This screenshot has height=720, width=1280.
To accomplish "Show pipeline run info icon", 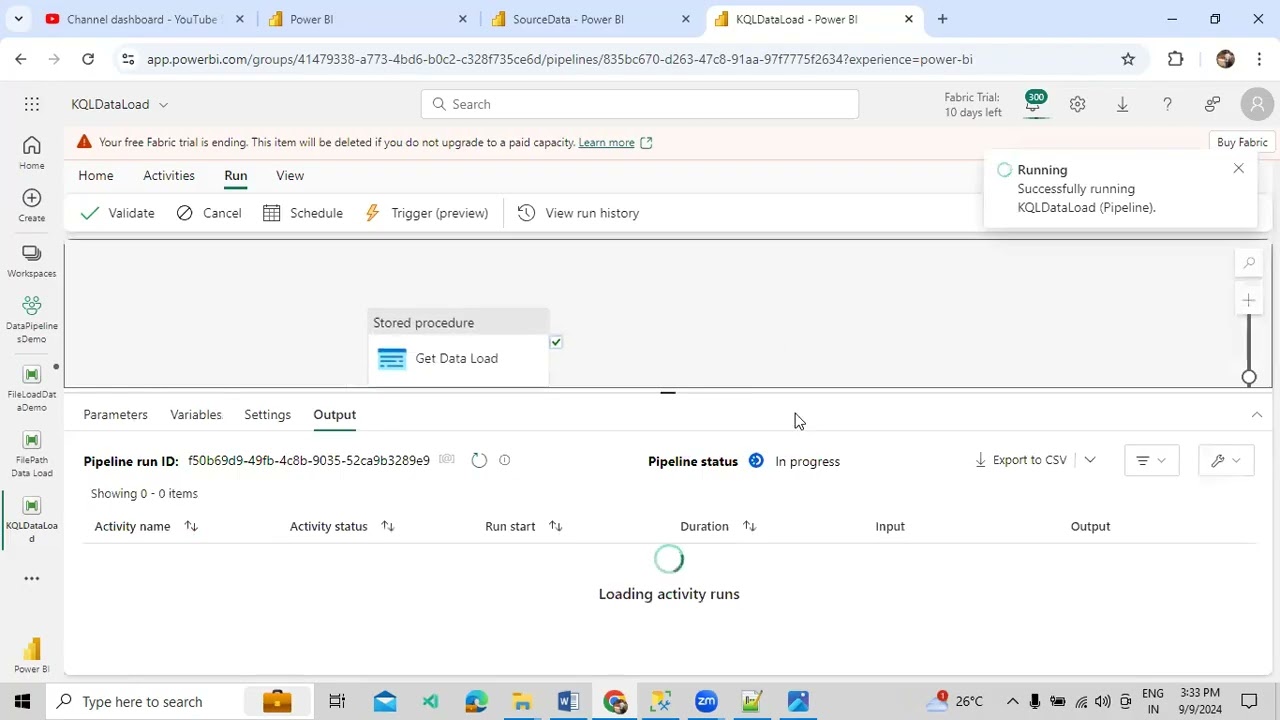I will click(x=505, y=460).
